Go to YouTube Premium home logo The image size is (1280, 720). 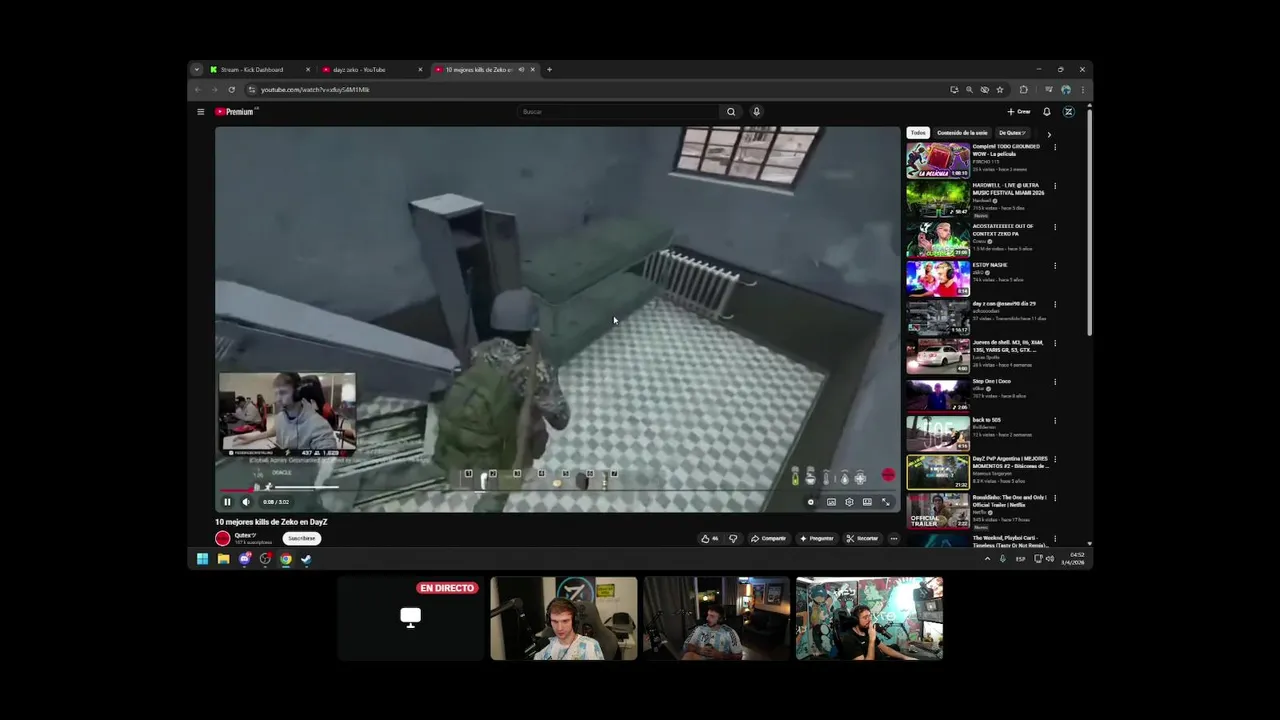[x=236, y=112]
